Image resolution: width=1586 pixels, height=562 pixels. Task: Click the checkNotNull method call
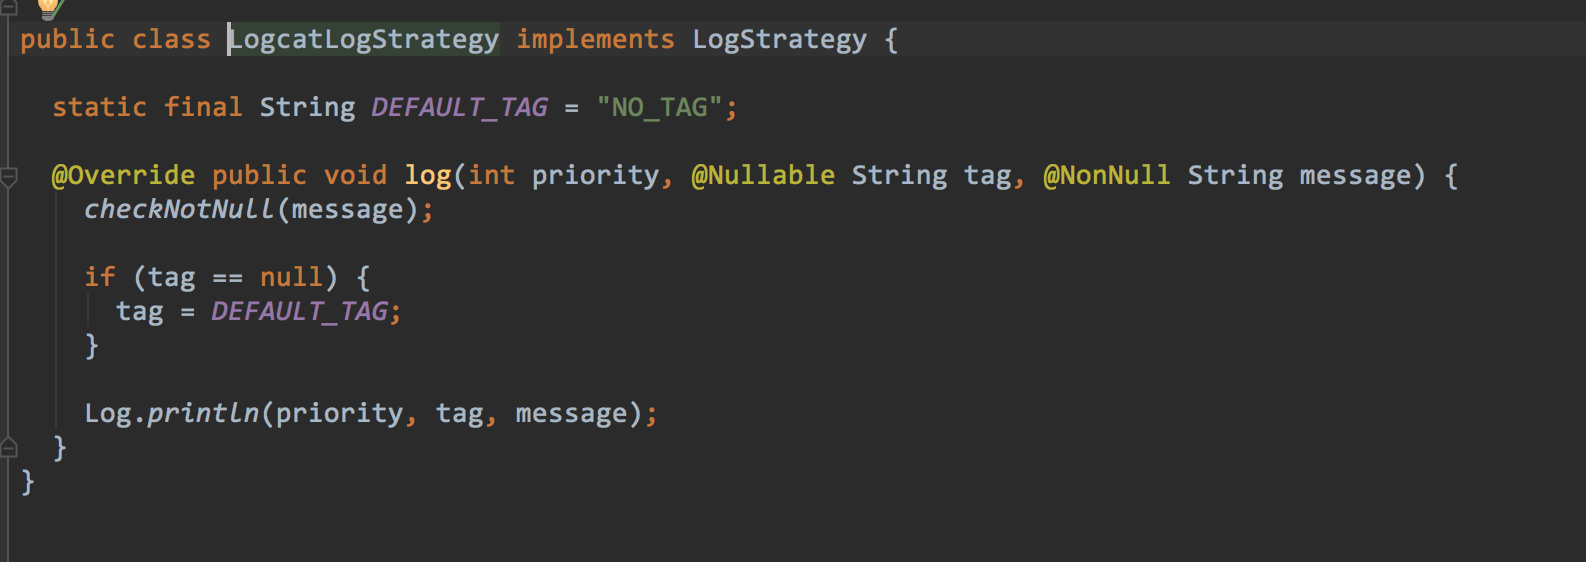click(x=179, y=209)
